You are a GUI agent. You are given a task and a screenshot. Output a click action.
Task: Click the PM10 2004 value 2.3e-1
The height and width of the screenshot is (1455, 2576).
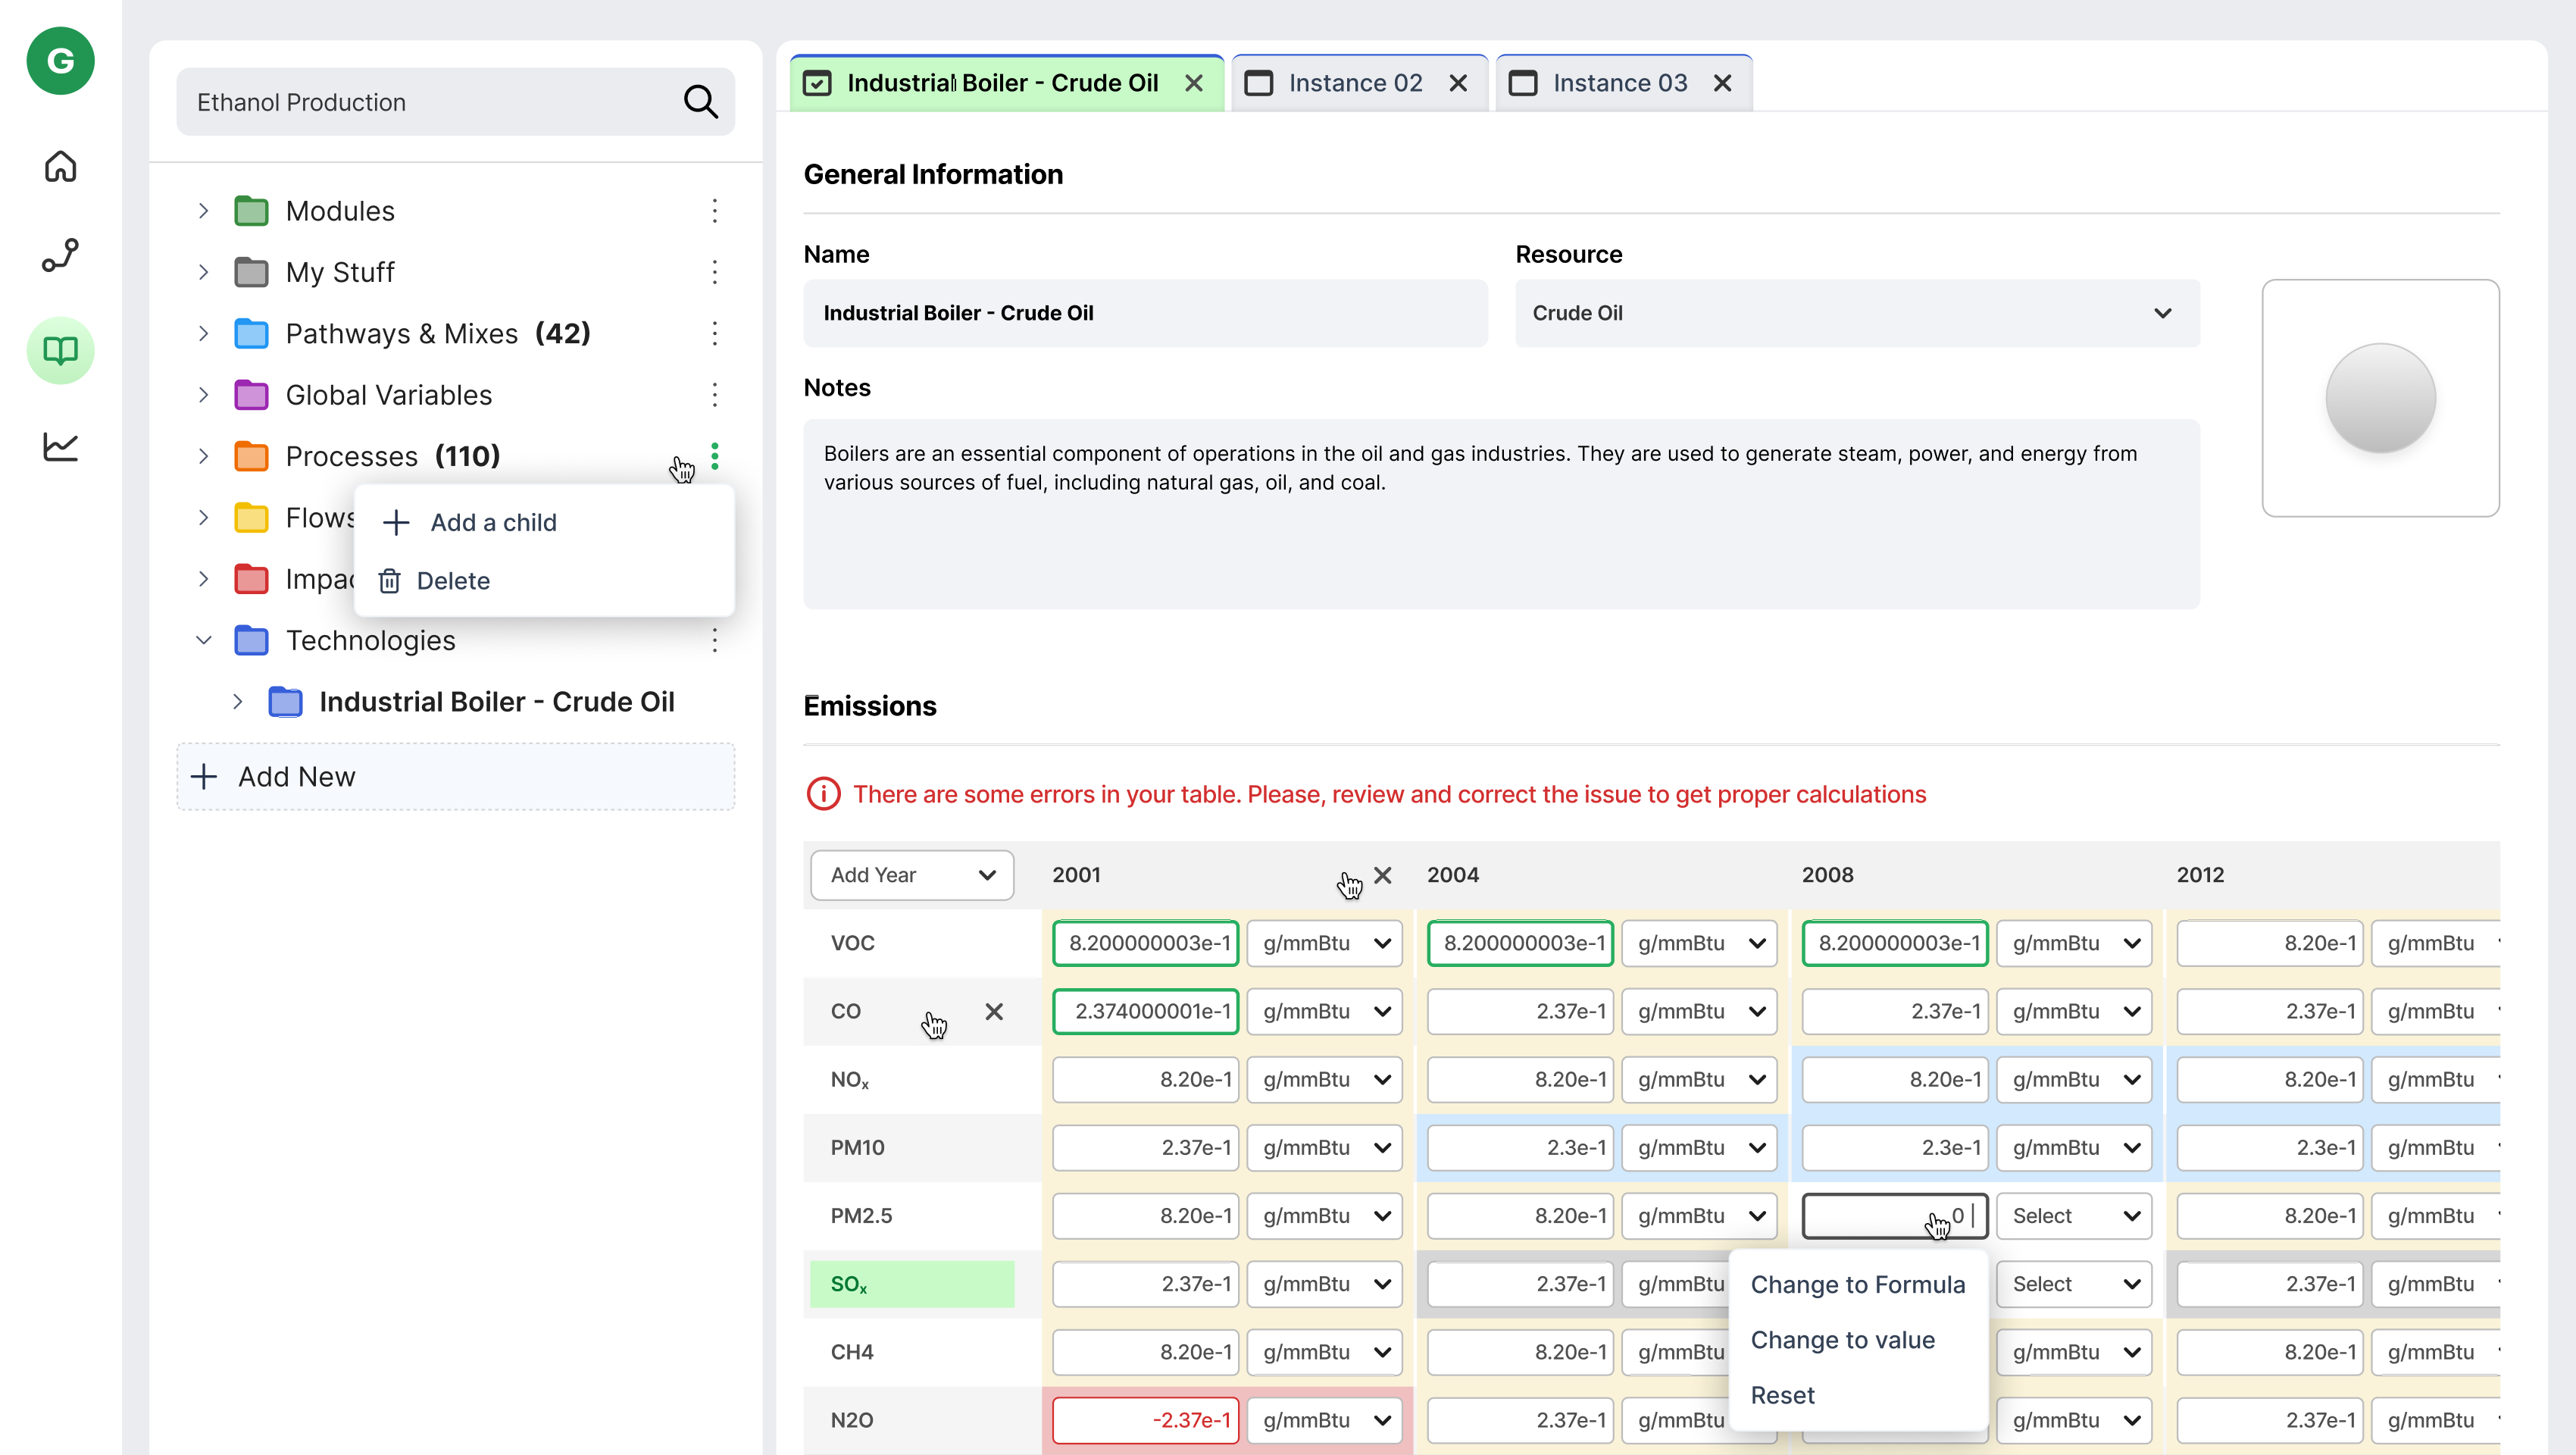click(1520, 1148)
